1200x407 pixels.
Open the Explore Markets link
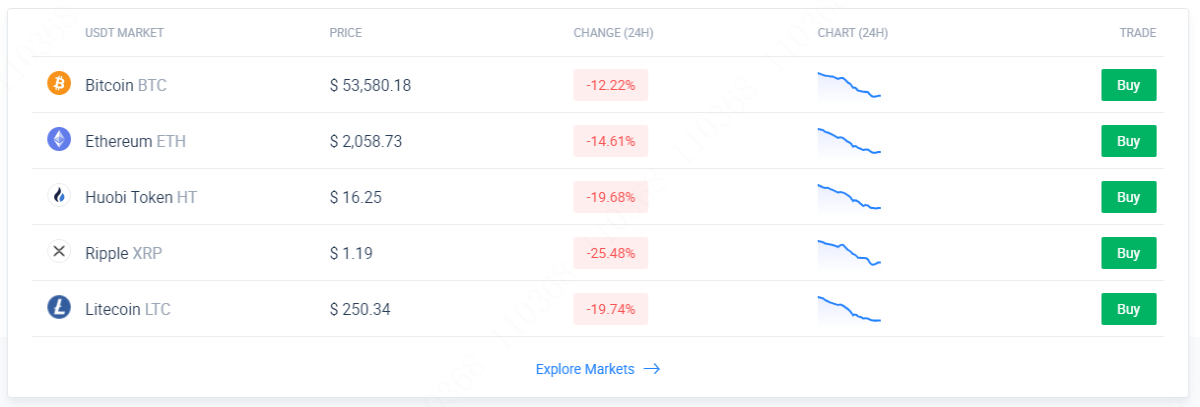[598, 369]
